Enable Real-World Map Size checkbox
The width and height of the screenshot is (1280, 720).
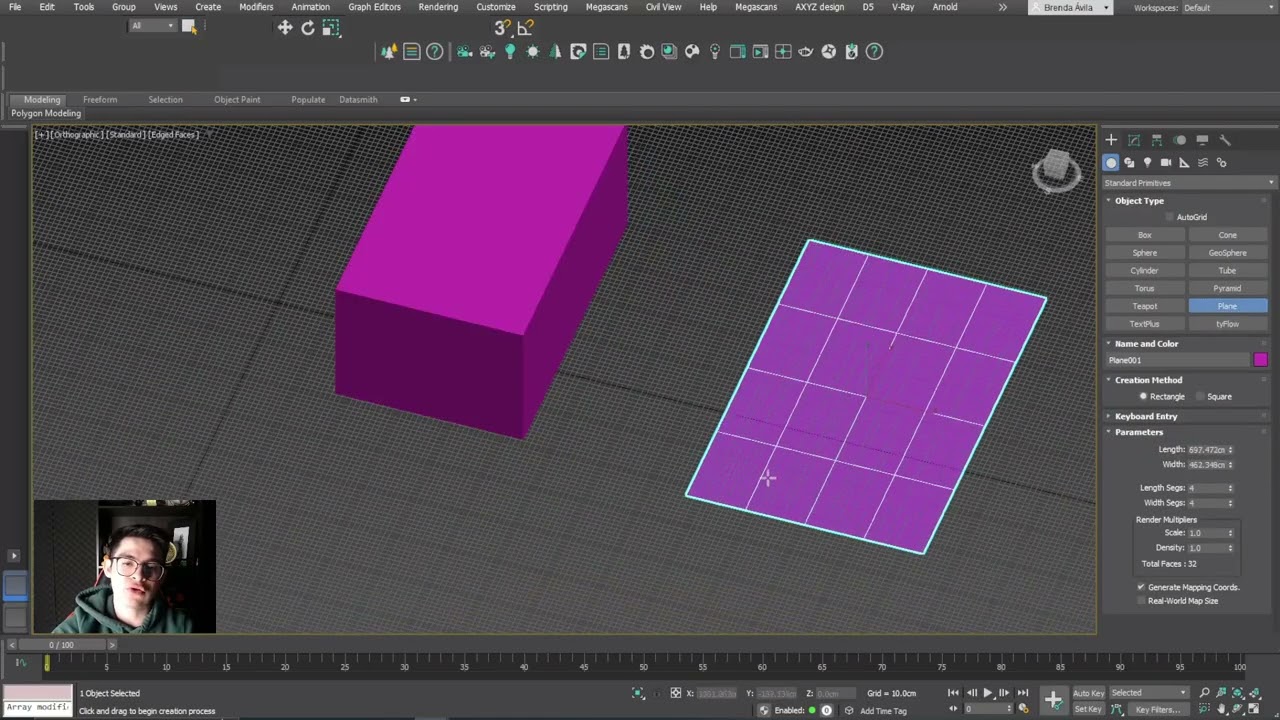pos(1141,601)
